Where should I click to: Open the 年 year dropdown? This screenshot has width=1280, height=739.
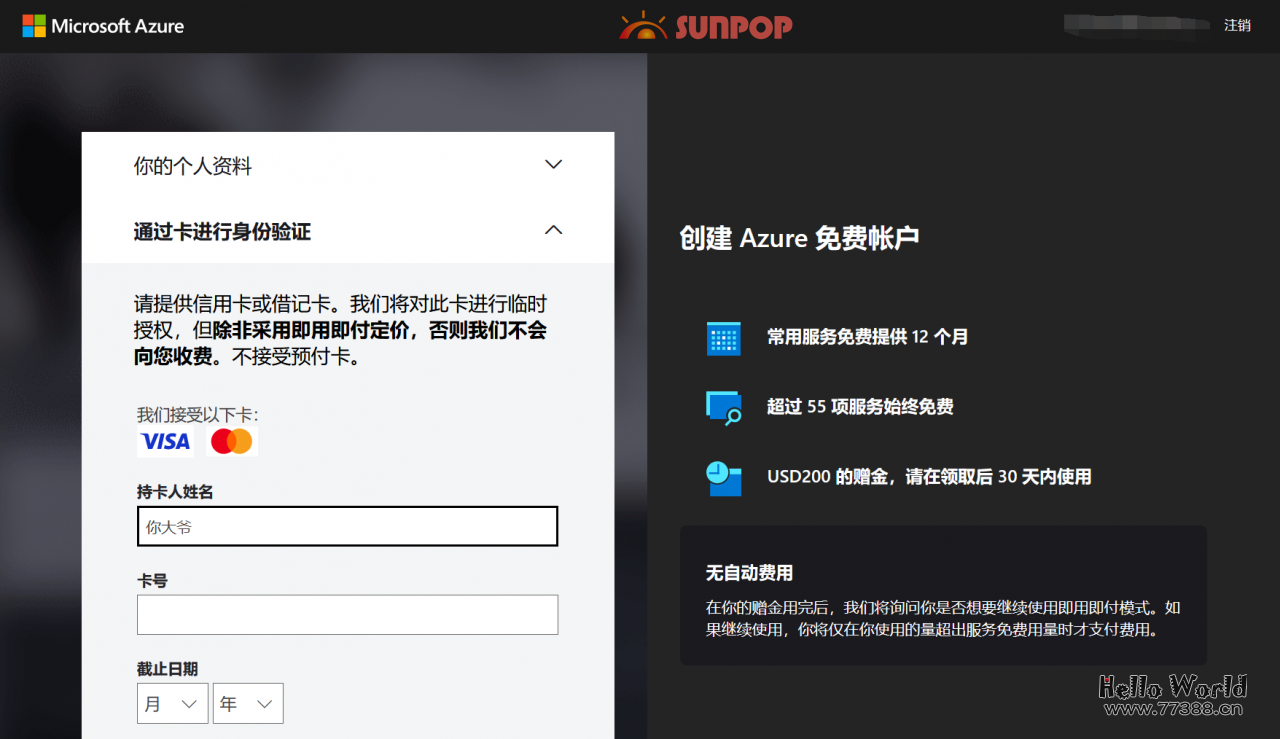247,703
